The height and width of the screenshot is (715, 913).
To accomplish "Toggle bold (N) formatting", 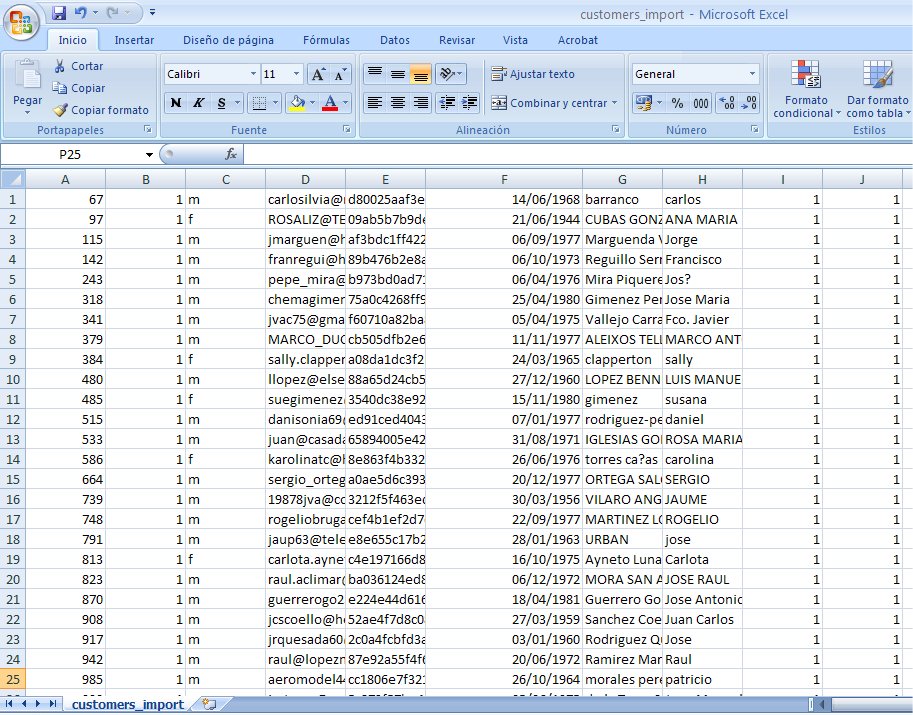I will [175, 103].
